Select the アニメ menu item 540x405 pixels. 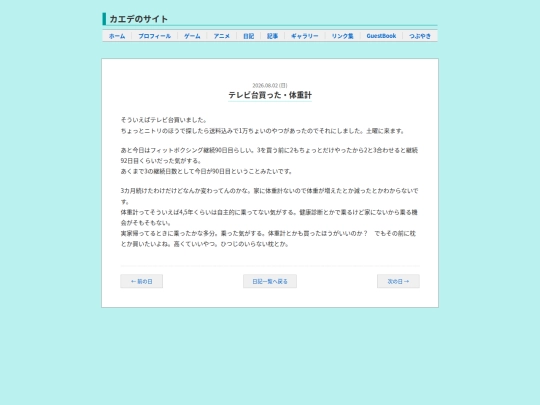[x=221, y=36]
